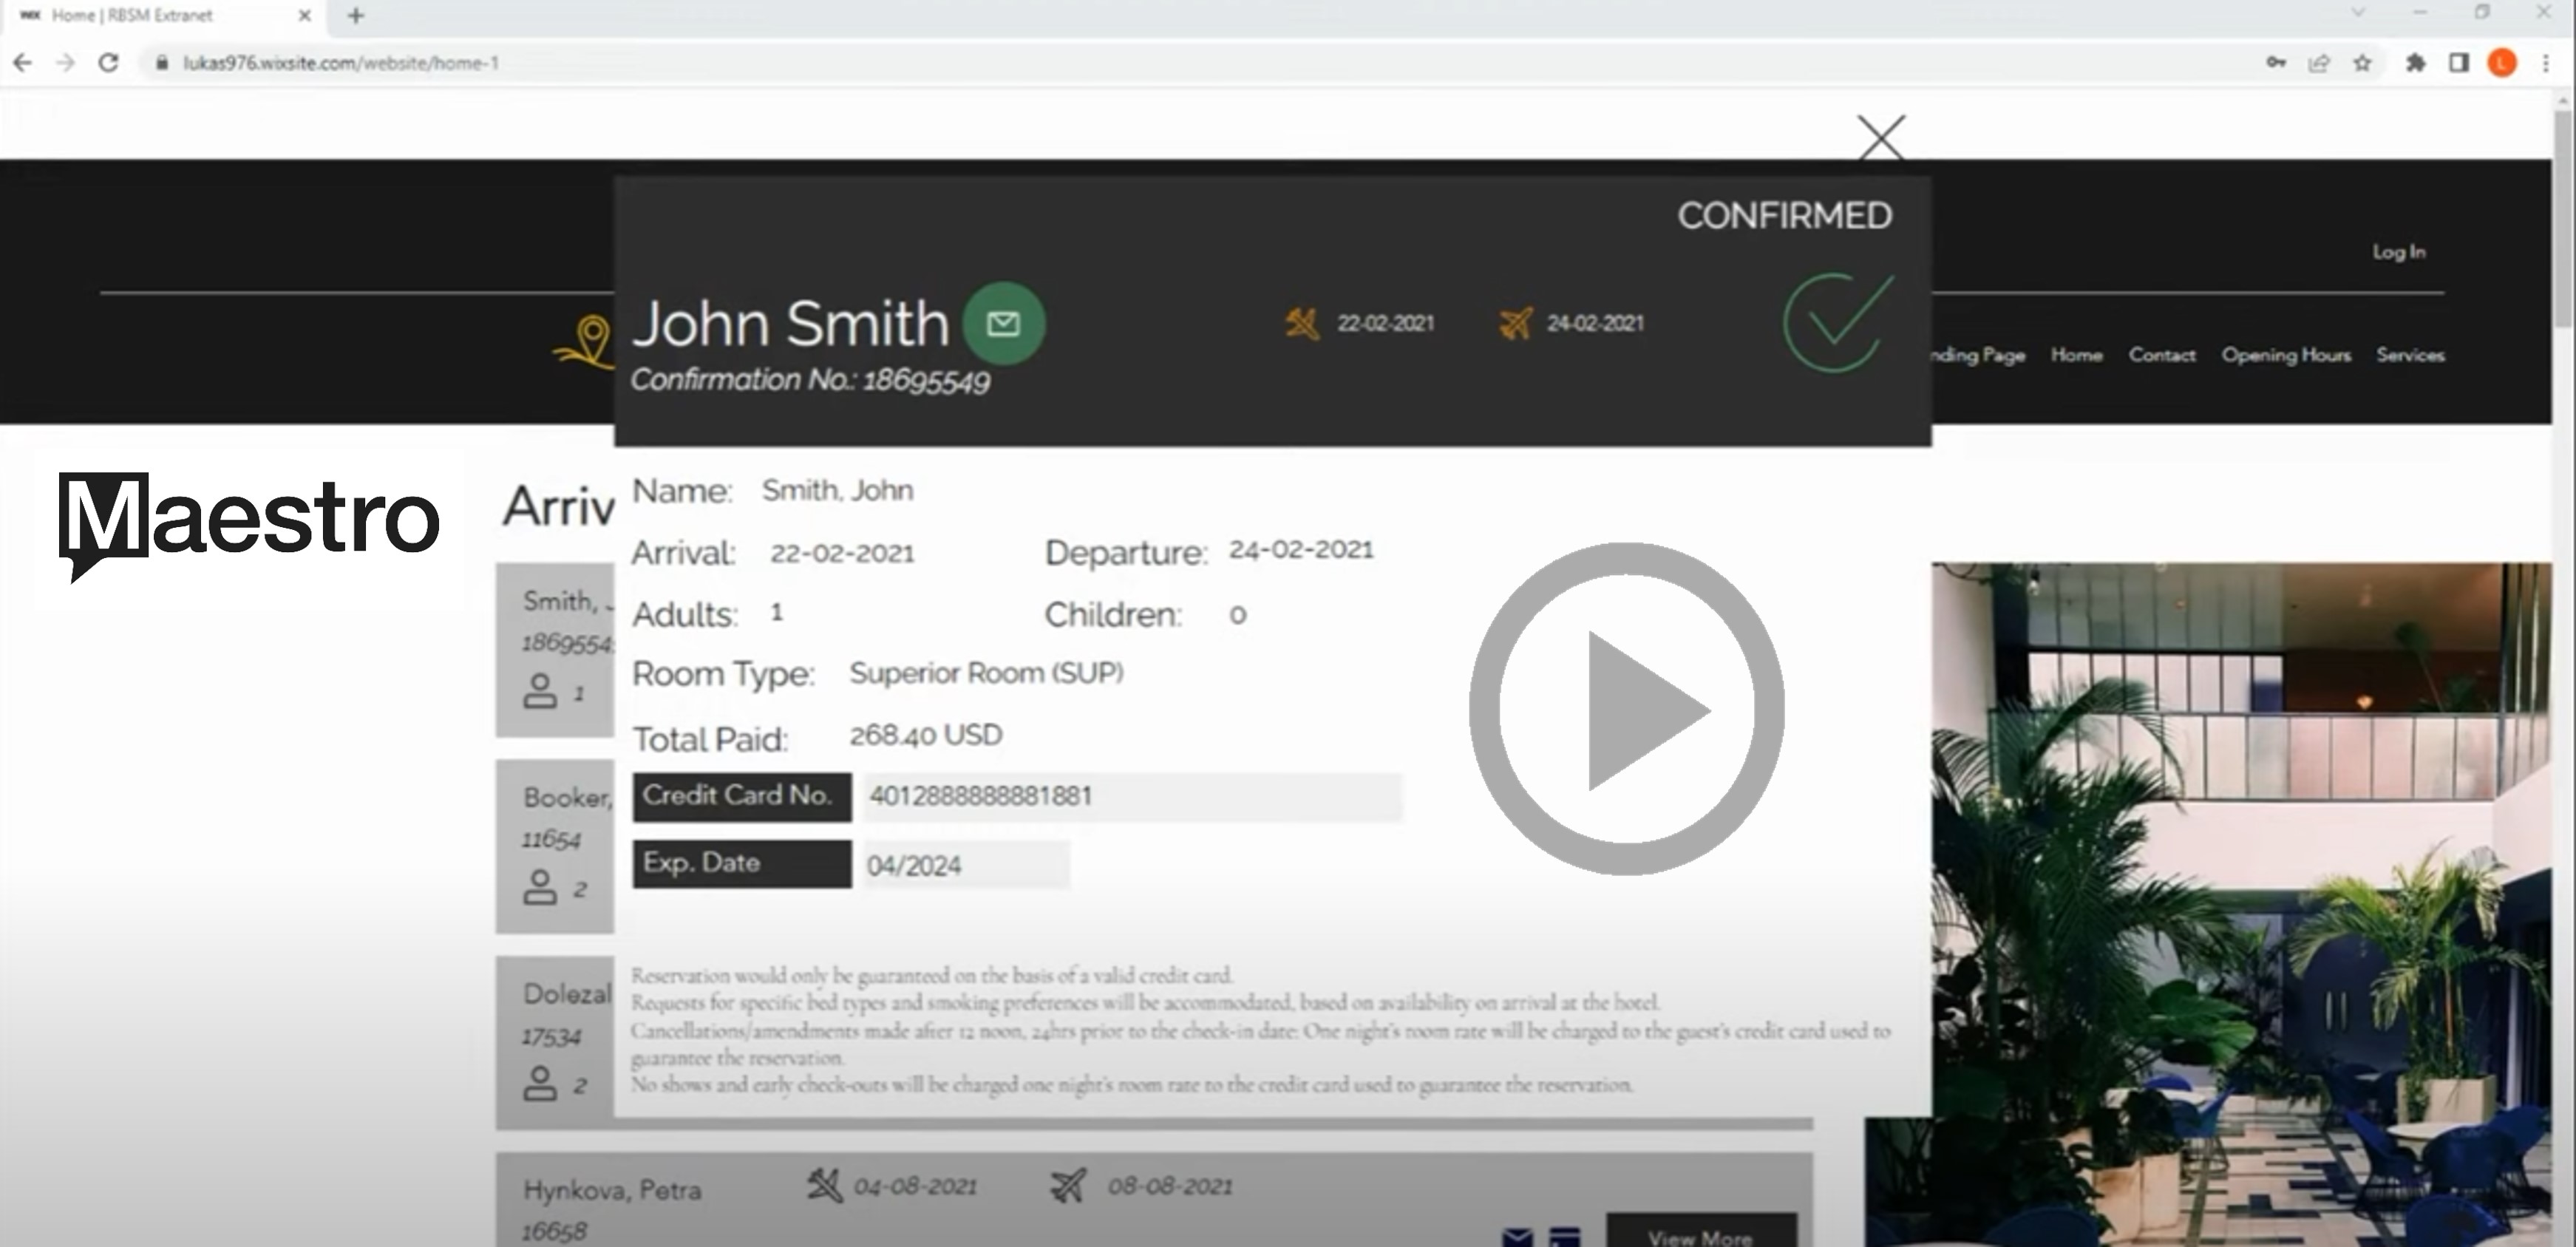The width and height of the screenshot is (2576, 1247).
Task: Click the credit card icon in Hynkova's row
Action: pyautogui.click(x=1564, y=1236)
